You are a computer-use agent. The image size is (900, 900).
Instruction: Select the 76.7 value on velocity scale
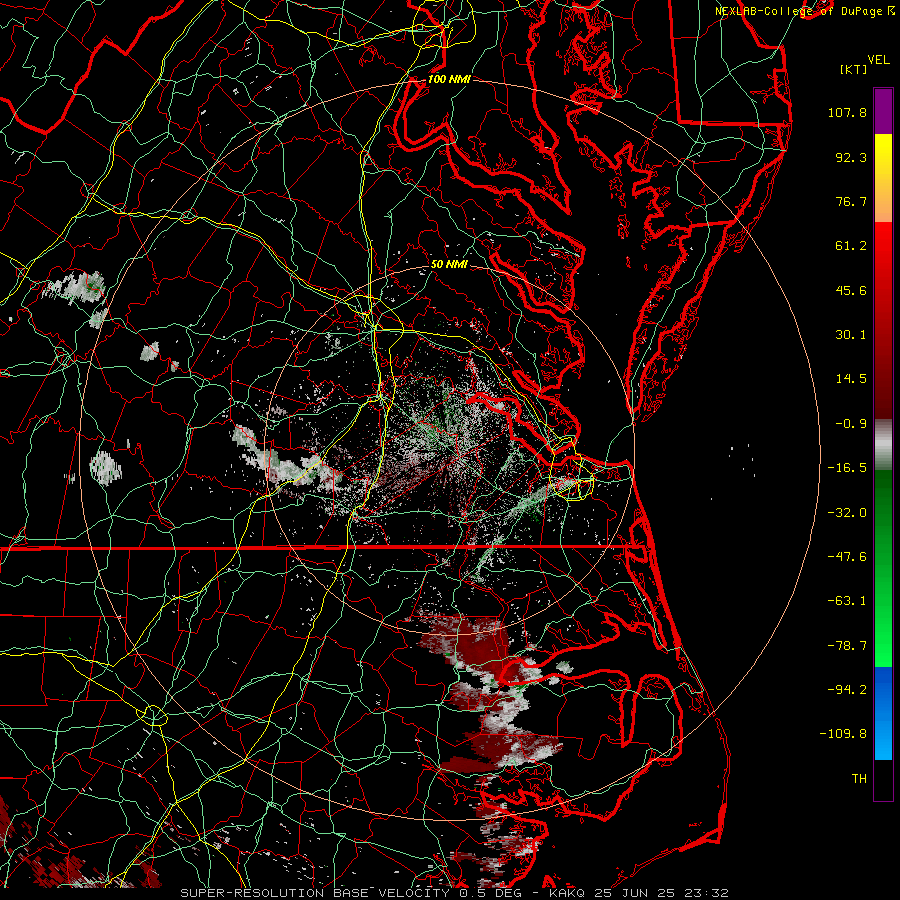851,201
